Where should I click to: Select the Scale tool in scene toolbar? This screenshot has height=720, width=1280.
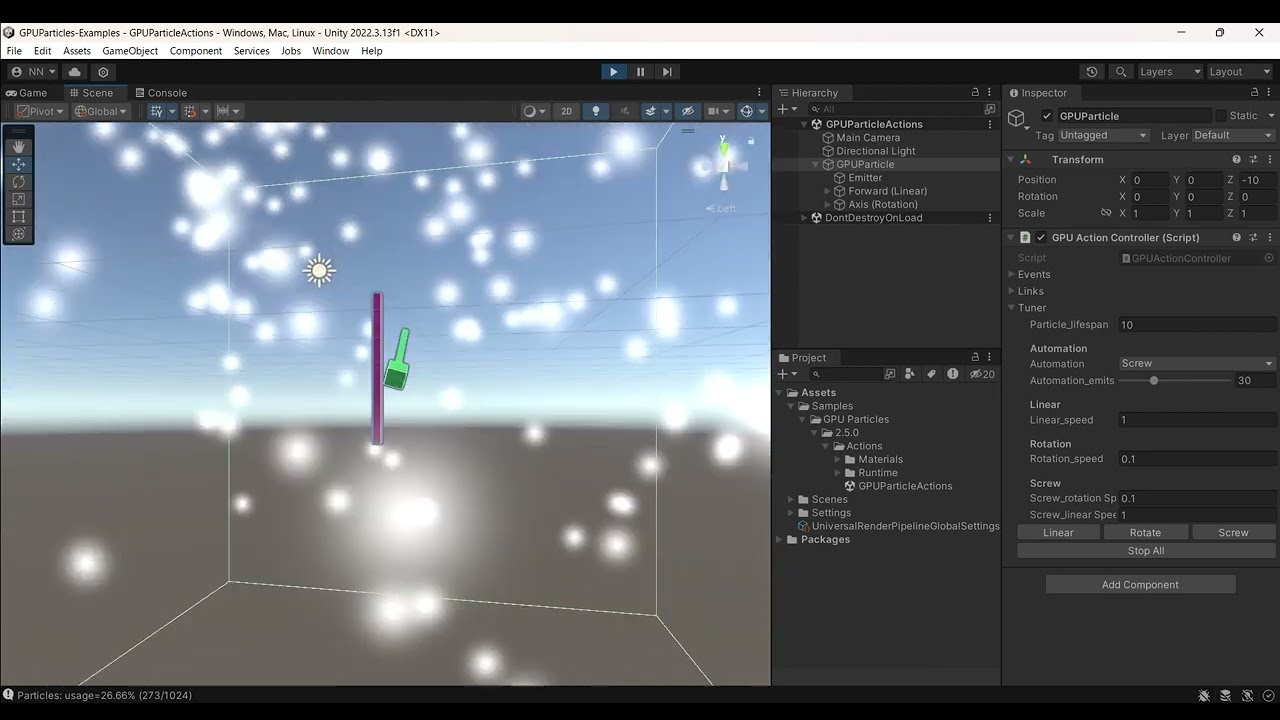(18, 199)
